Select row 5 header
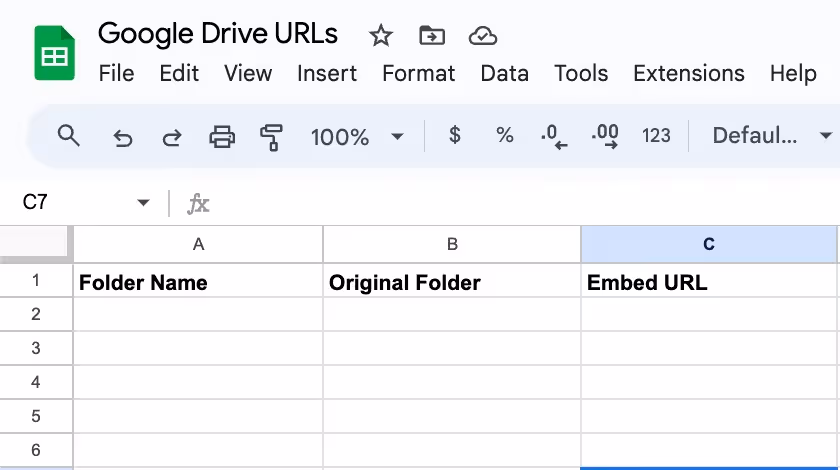The image size is (840, 470). pyautogui.click(x=36, y=416)
